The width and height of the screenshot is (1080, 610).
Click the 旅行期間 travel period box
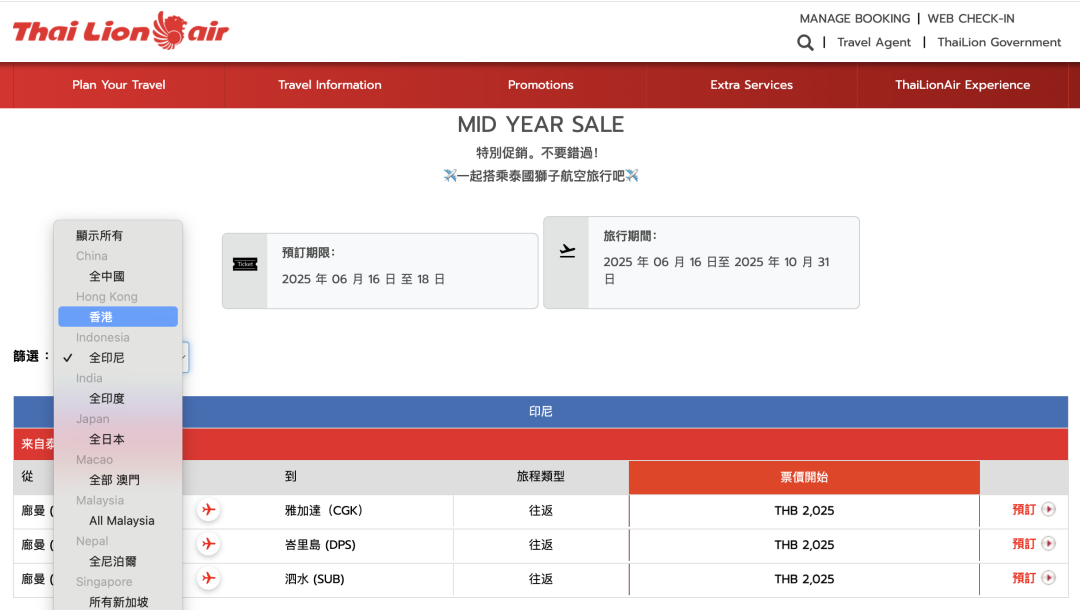click(701, 262)
